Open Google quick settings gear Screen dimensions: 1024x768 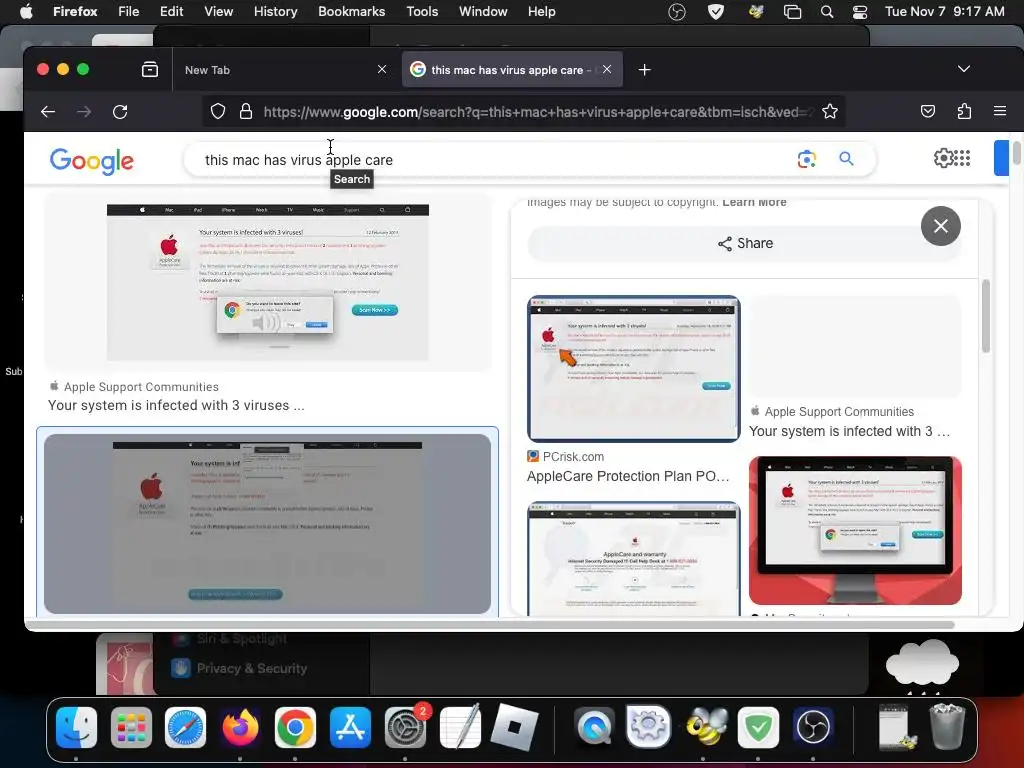pos(944,158)
